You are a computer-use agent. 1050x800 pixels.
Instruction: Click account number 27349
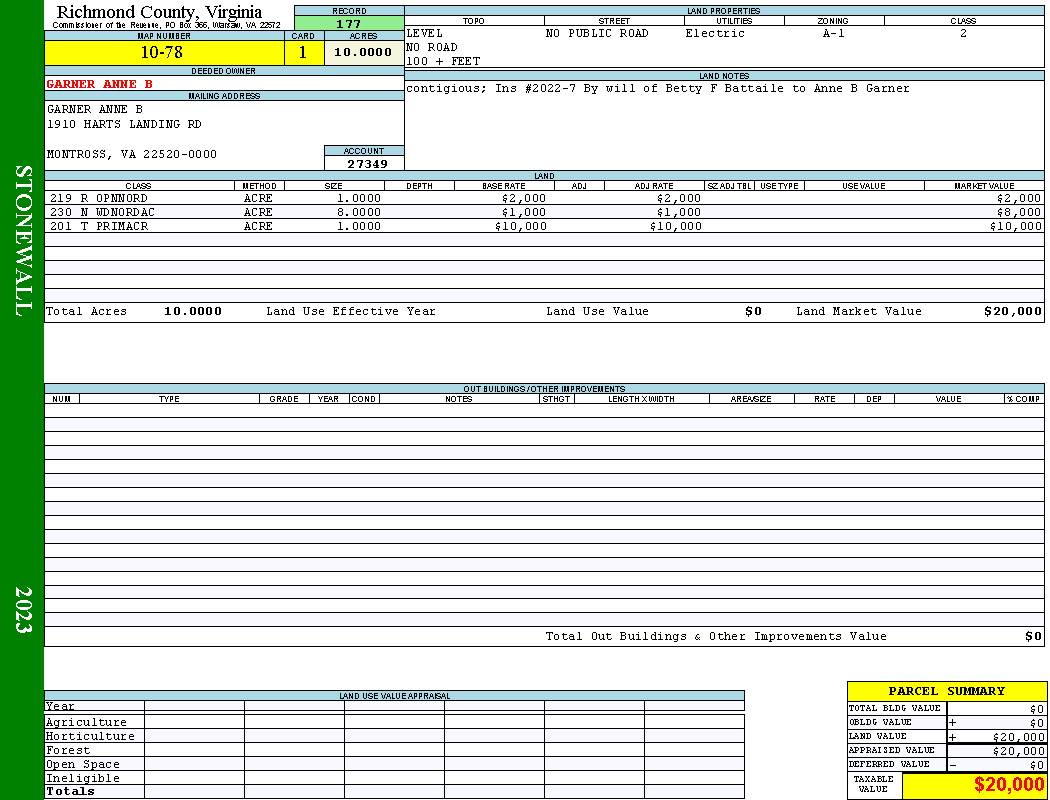(x=367, y=163)
